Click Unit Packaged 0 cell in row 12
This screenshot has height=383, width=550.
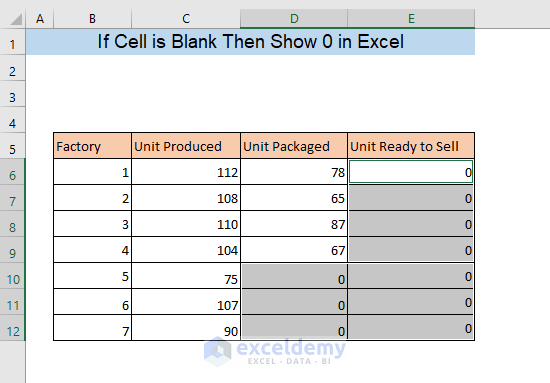pos(294,328)
